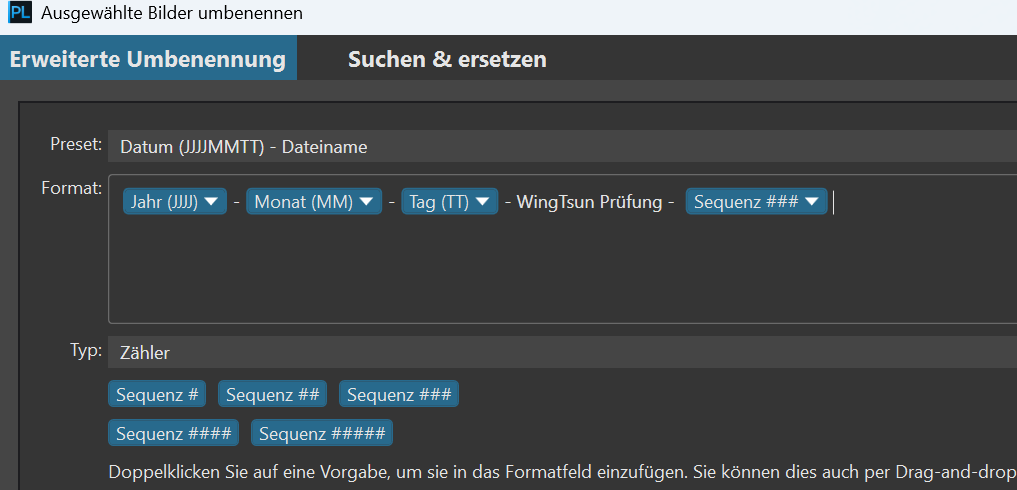Image resolution: width=1017 pixels, height=490 pixels.
Task: Open arrow on Sequenz ### format token
Action: tap(812, 202)
